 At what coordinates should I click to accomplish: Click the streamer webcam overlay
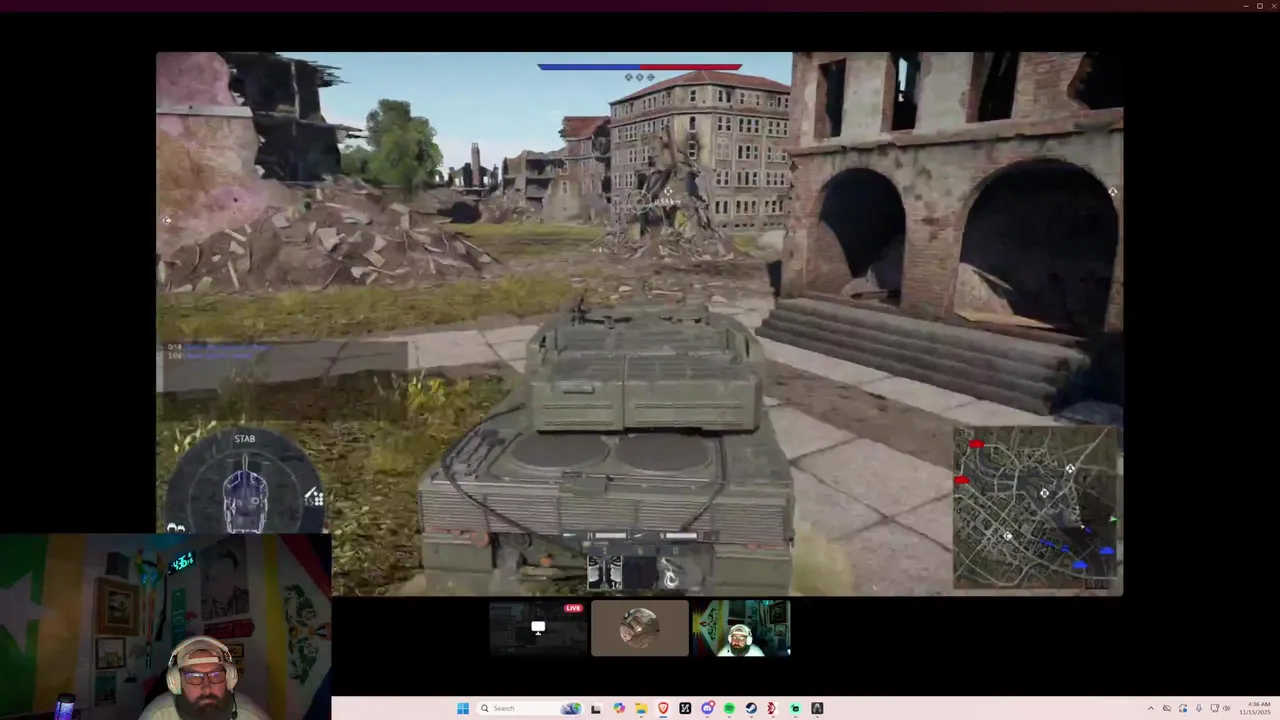click(x=166, y=627)
